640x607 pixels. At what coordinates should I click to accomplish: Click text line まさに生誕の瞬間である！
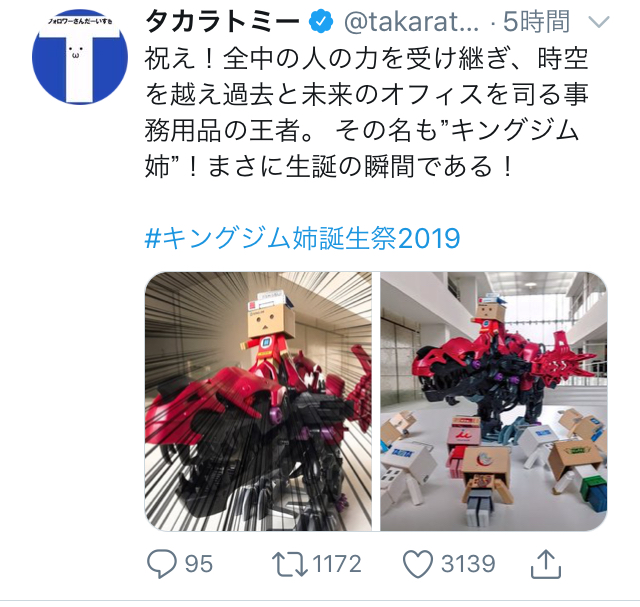tap(360, 167)
